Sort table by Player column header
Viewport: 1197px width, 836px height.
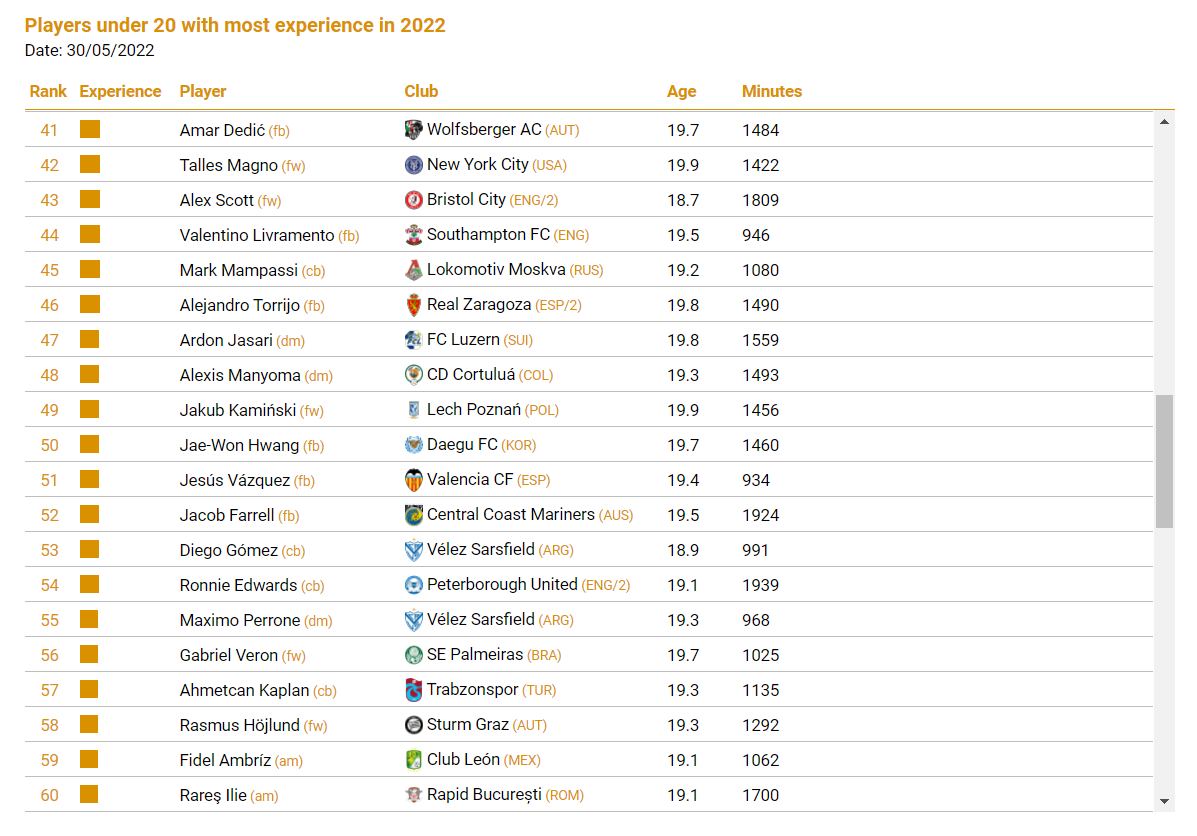pyautogui.click(x=202, y=92)
